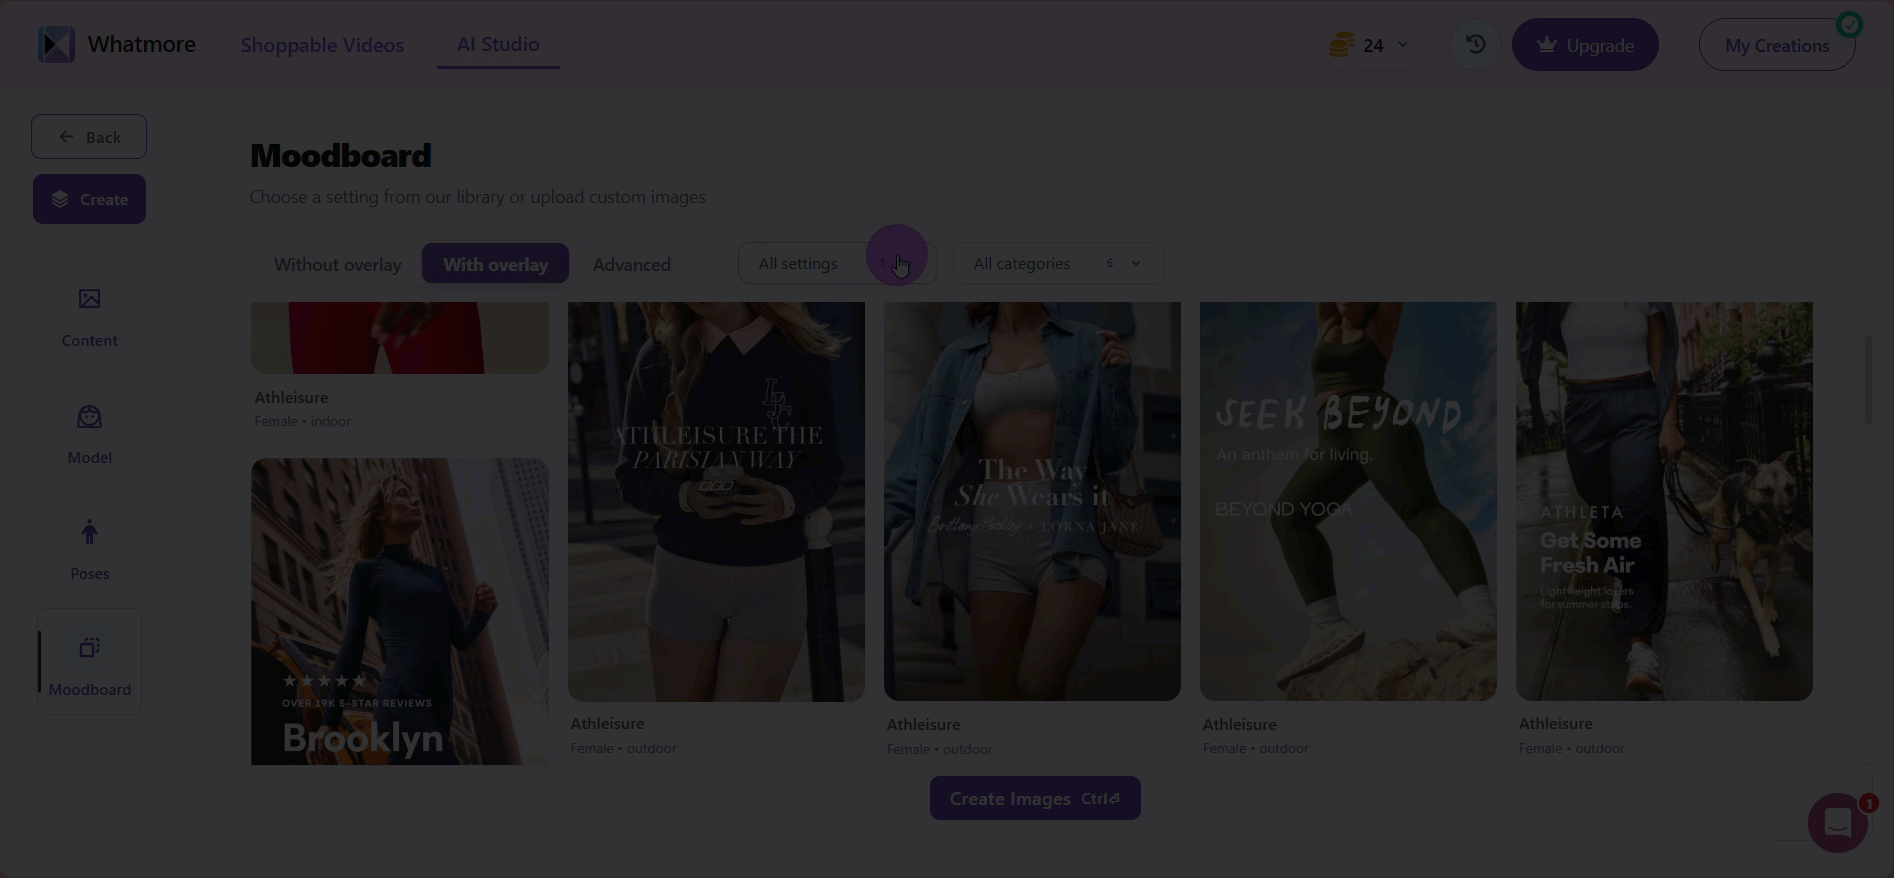Click the credits coins icon

pyautogui.click(x=1341, y=45)
